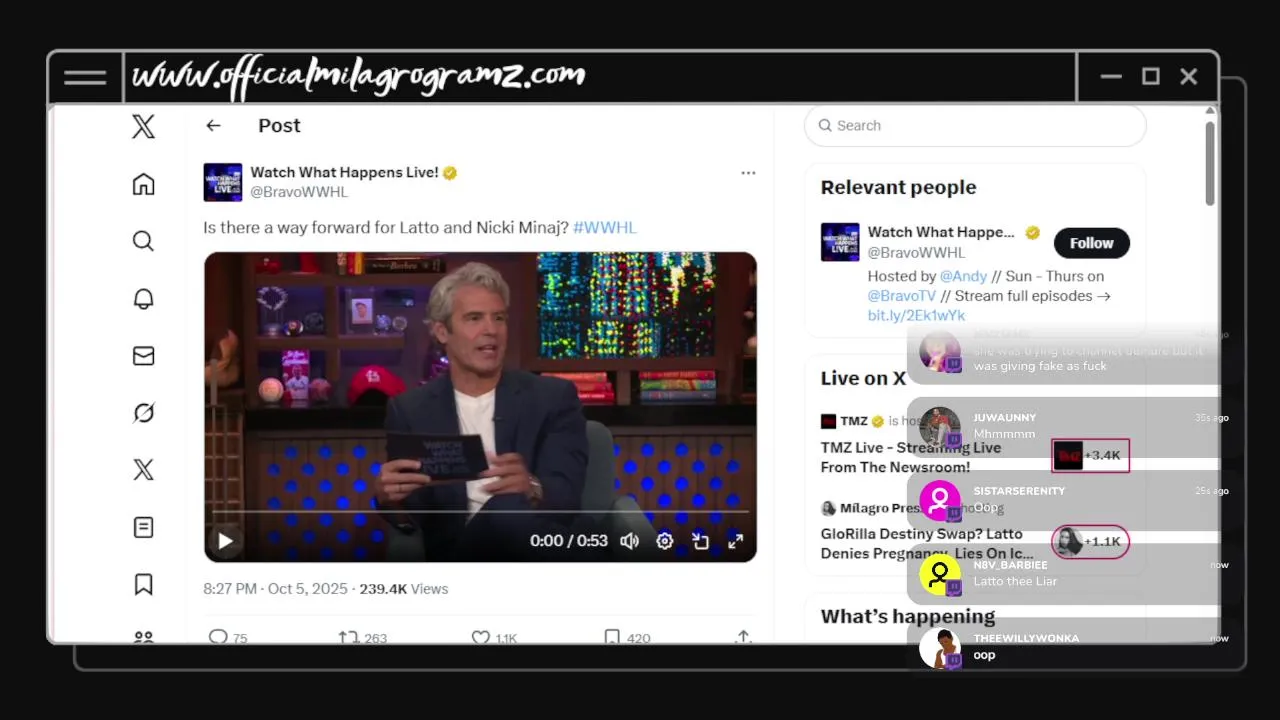Open the post's three-dot more menu
The image size is (1280, 720).
(x=748, y=173)
